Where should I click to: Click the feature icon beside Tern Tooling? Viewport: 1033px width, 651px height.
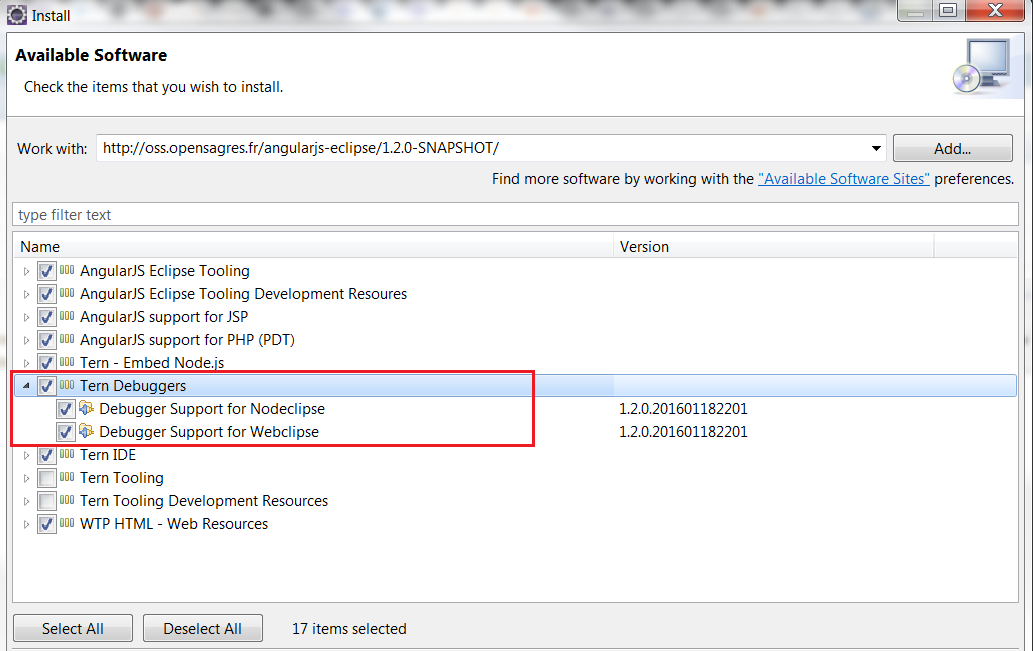click(65, 478)
